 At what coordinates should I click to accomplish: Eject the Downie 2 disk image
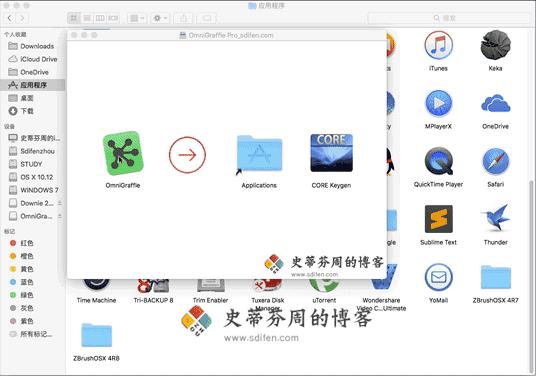pos(60,203)
